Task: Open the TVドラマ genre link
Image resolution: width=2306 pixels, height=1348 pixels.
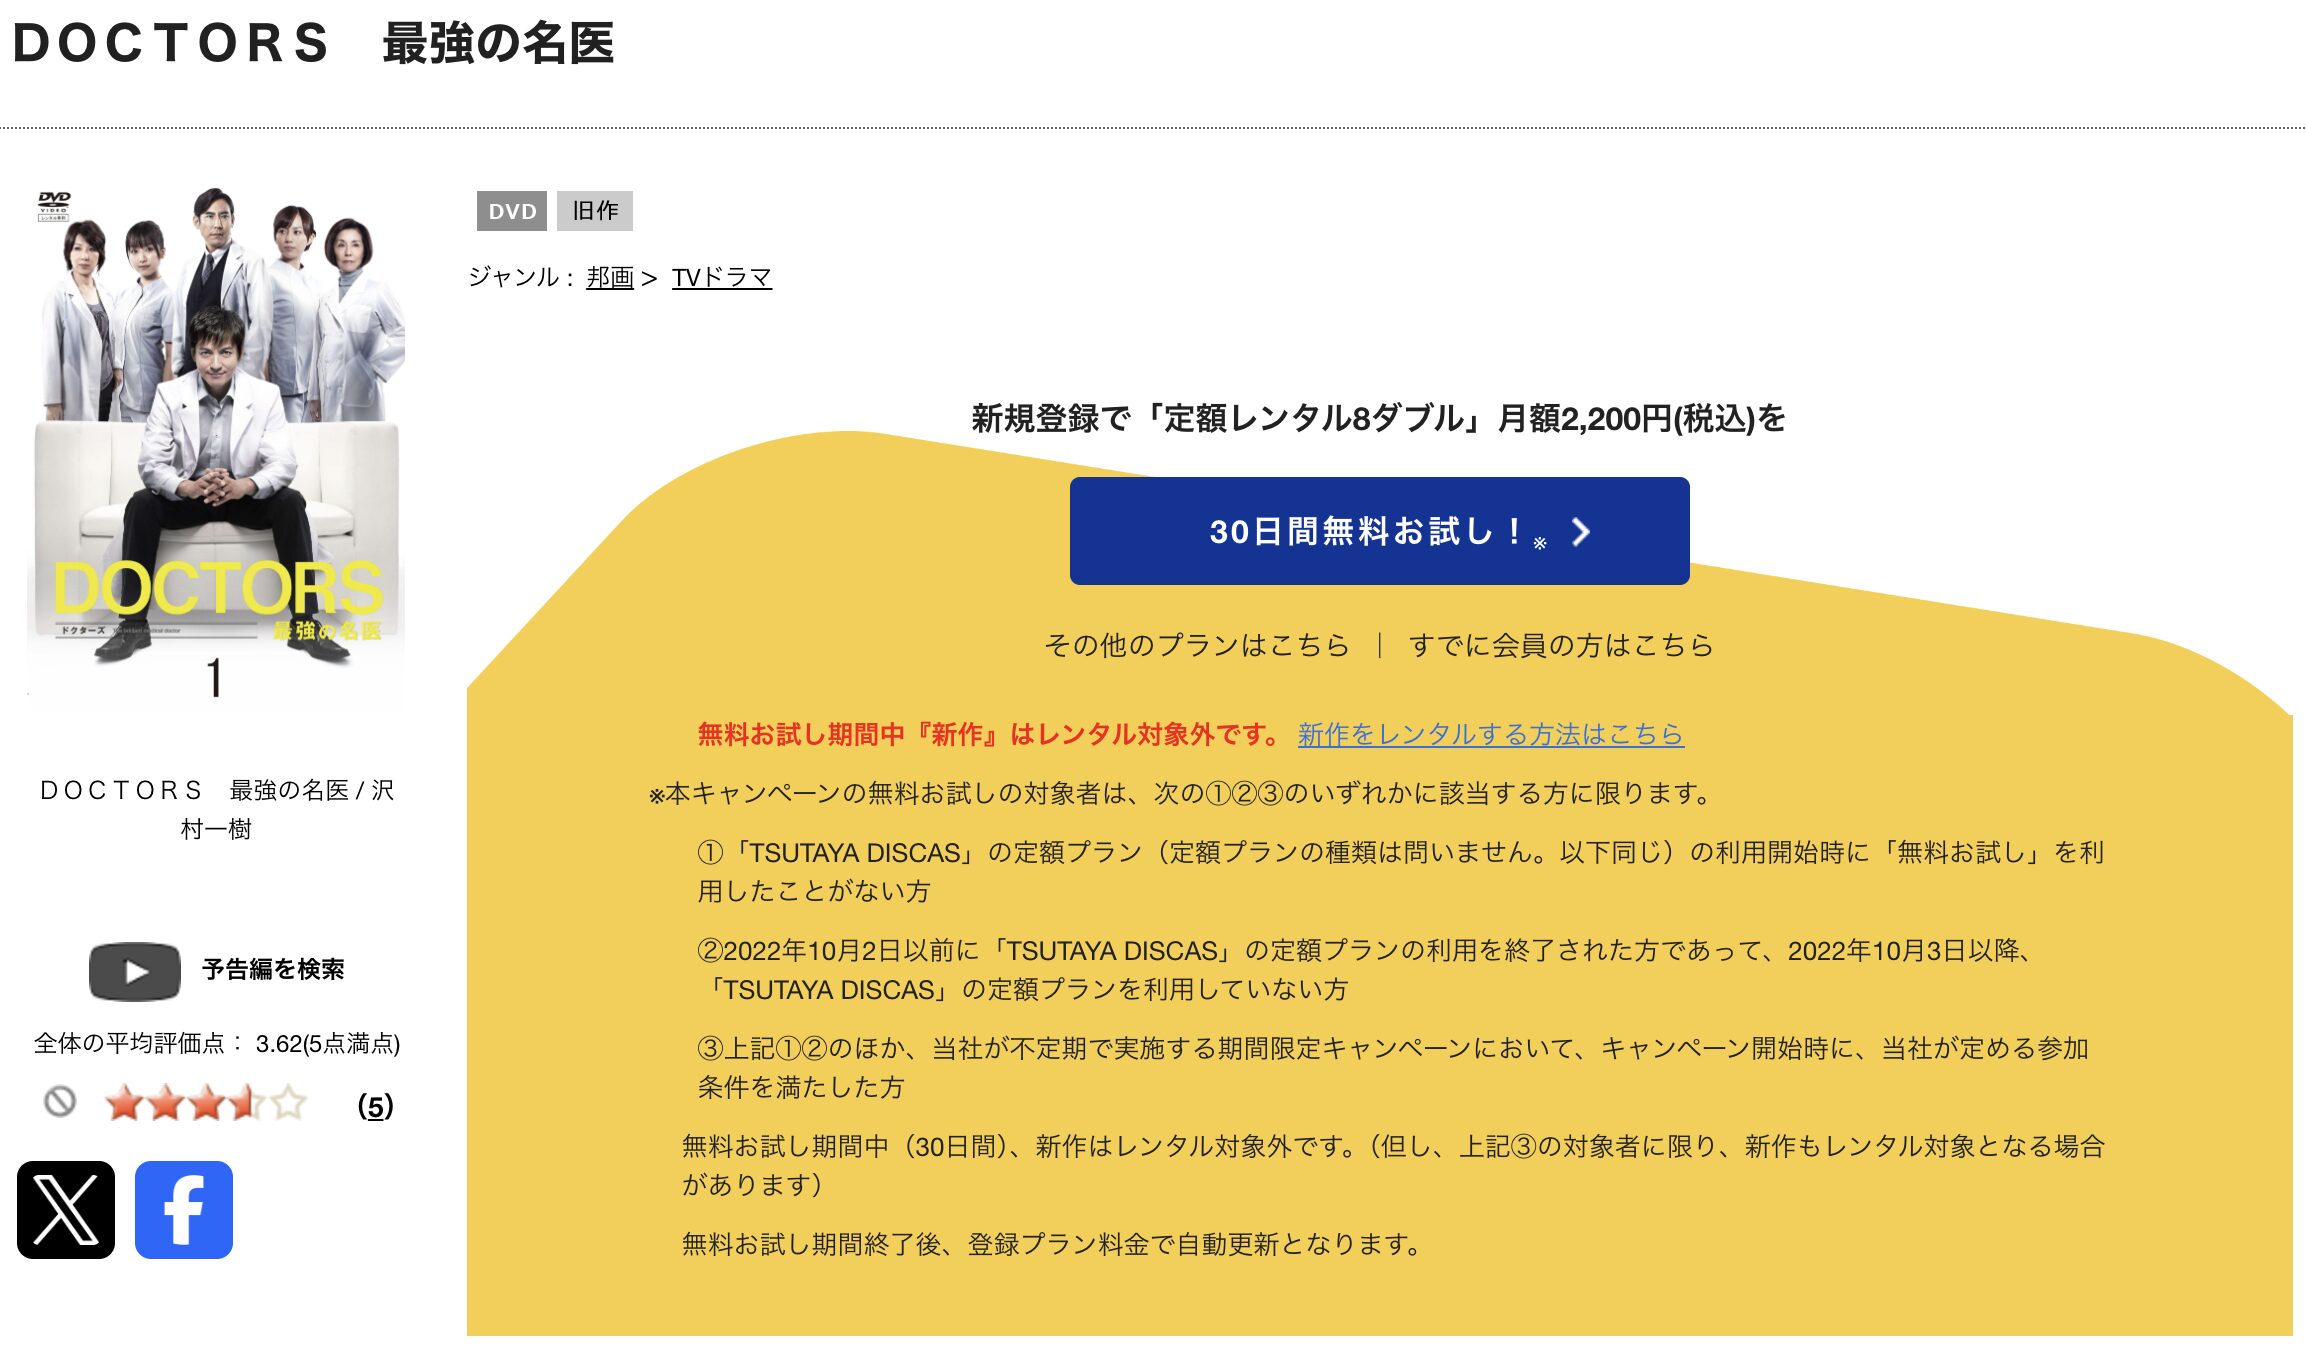Action: click(721, 277)
